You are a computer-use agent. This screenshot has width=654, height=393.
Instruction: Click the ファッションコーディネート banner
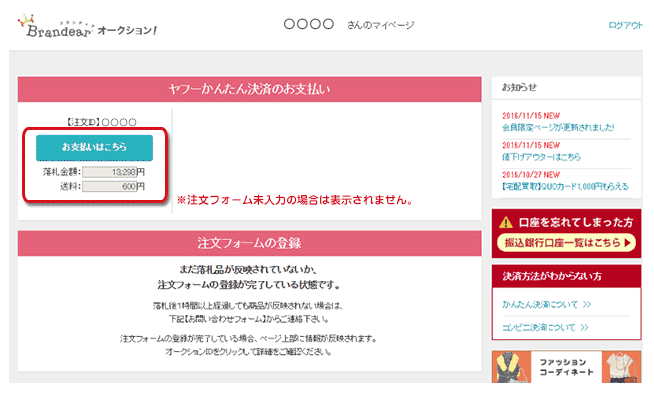[x=566, y=367]
